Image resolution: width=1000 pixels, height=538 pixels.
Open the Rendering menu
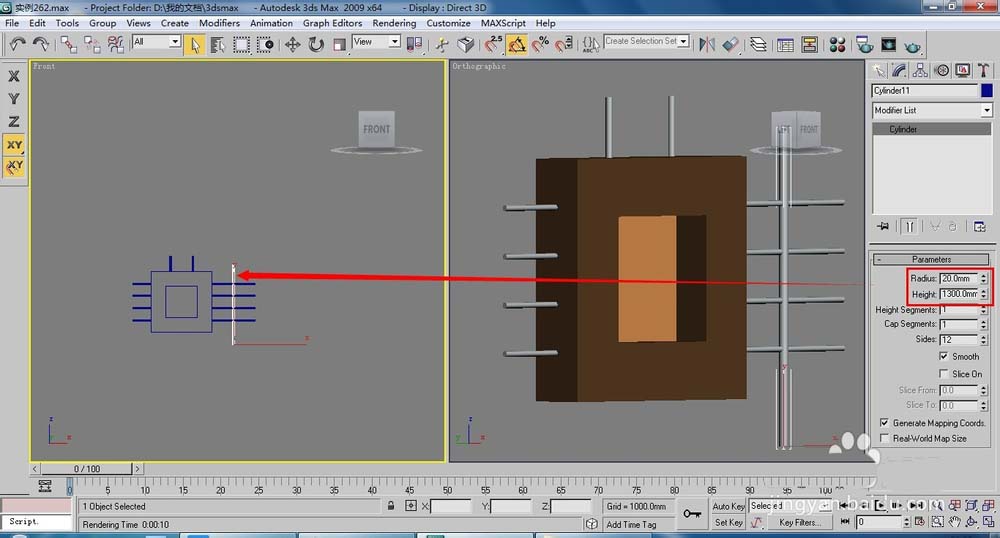(x=394, y=23)
